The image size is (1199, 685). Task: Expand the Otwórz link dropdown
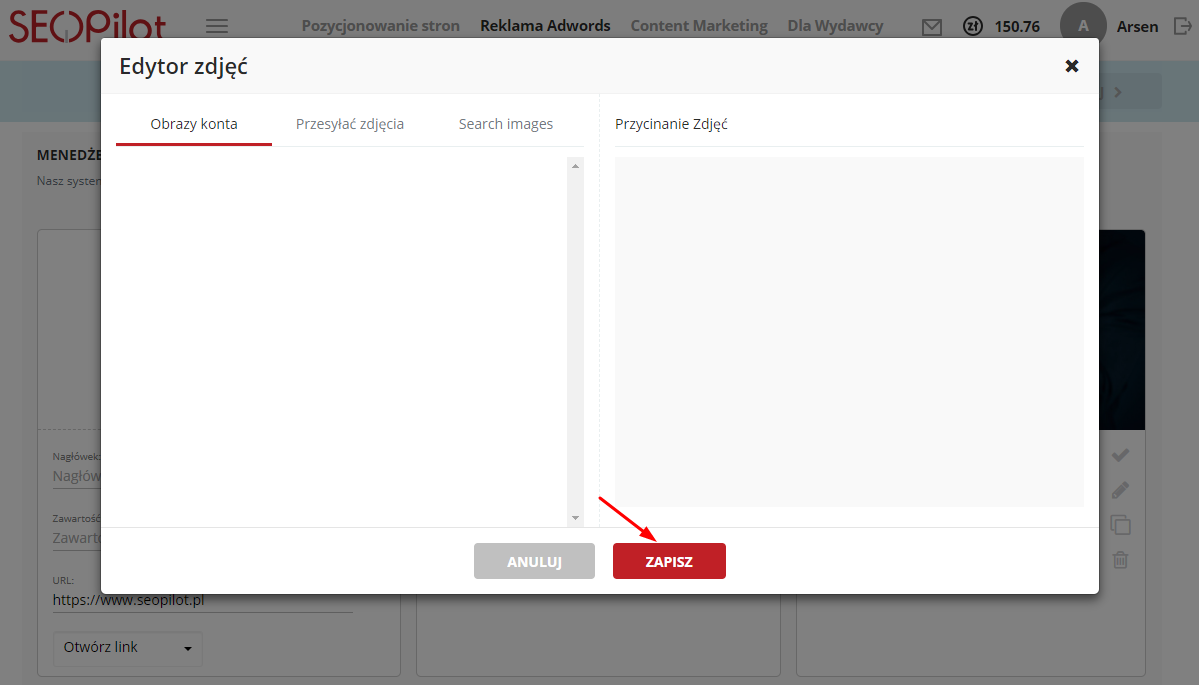coord(127,648)
